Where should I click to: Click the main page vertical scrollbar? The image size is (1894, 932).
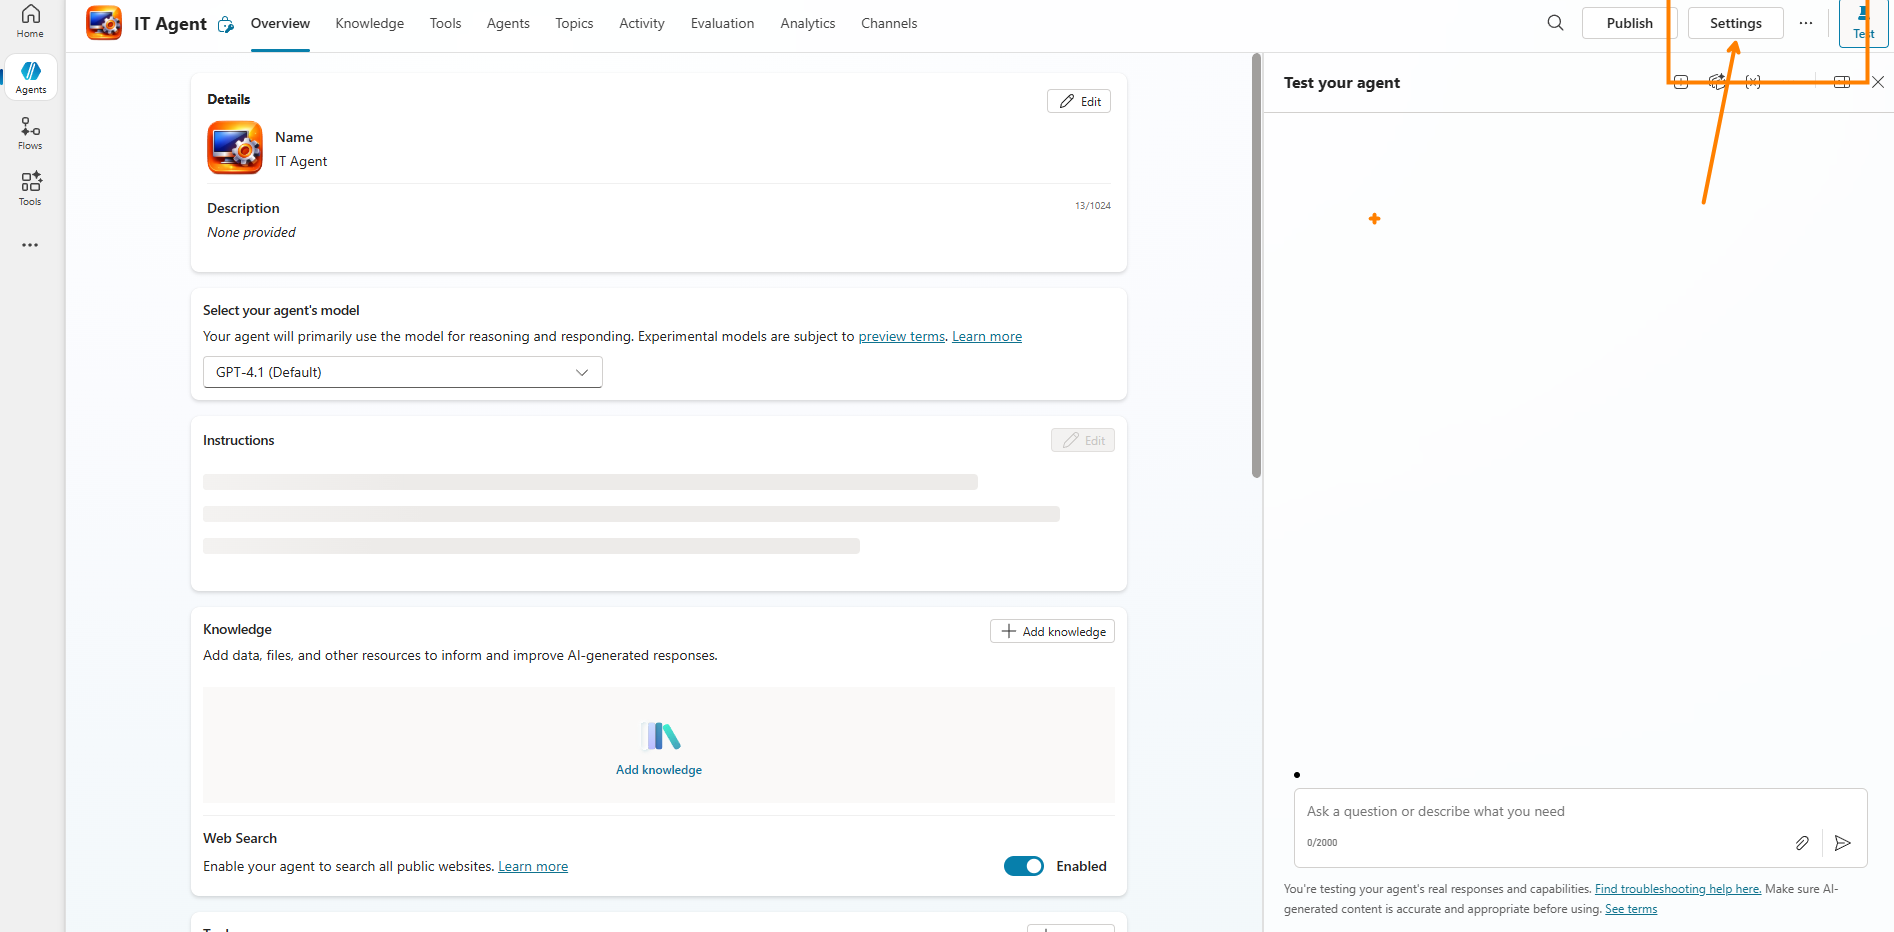click(1256, 266)
